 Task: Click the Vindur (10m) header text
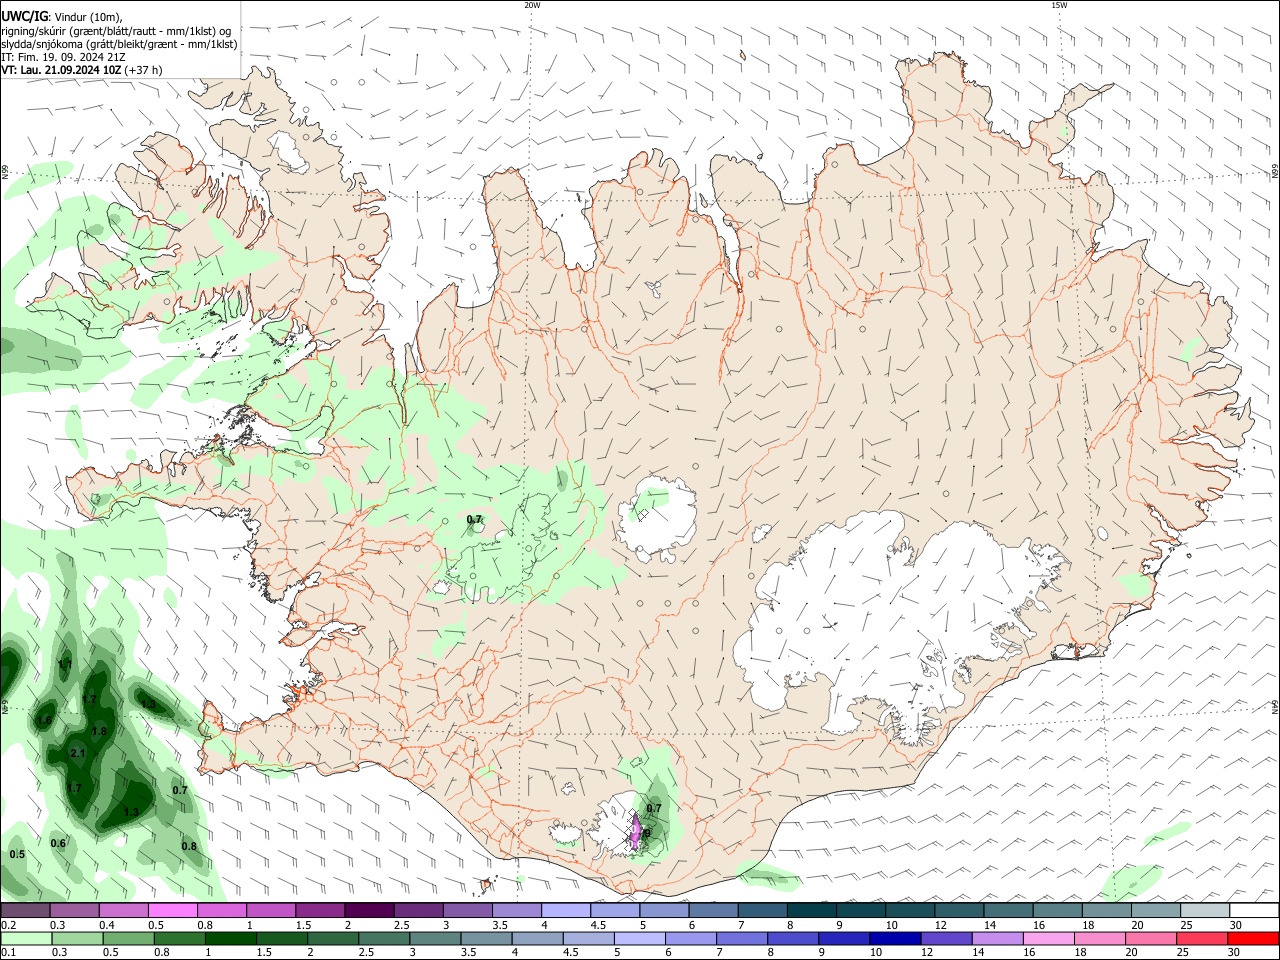coord(87,17)
